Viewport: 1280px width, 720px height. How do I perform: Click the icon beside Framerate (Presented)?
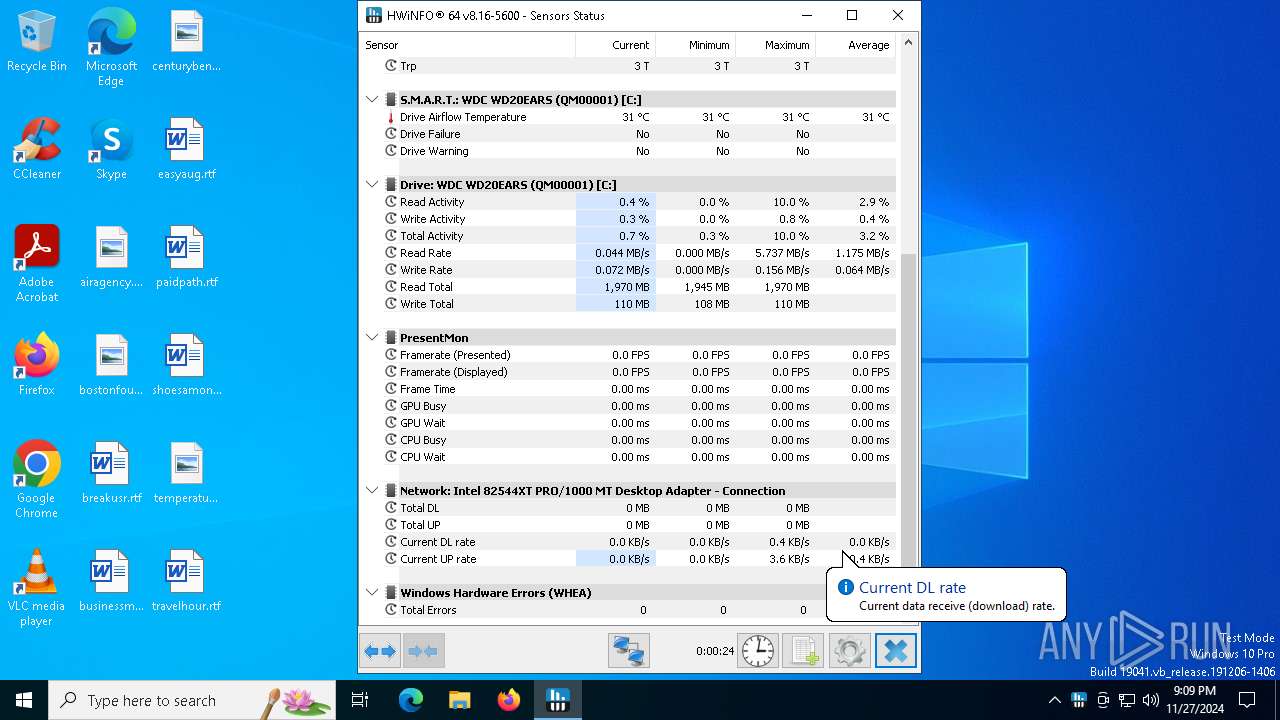point(391,355)
